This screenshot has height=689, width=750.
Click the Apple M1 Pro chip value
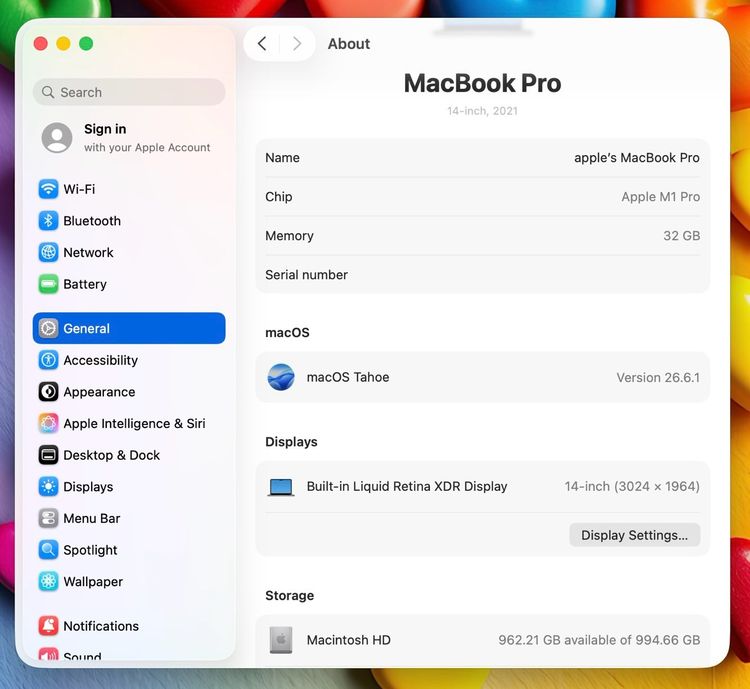pyautogui.click(x=661, y=197)
